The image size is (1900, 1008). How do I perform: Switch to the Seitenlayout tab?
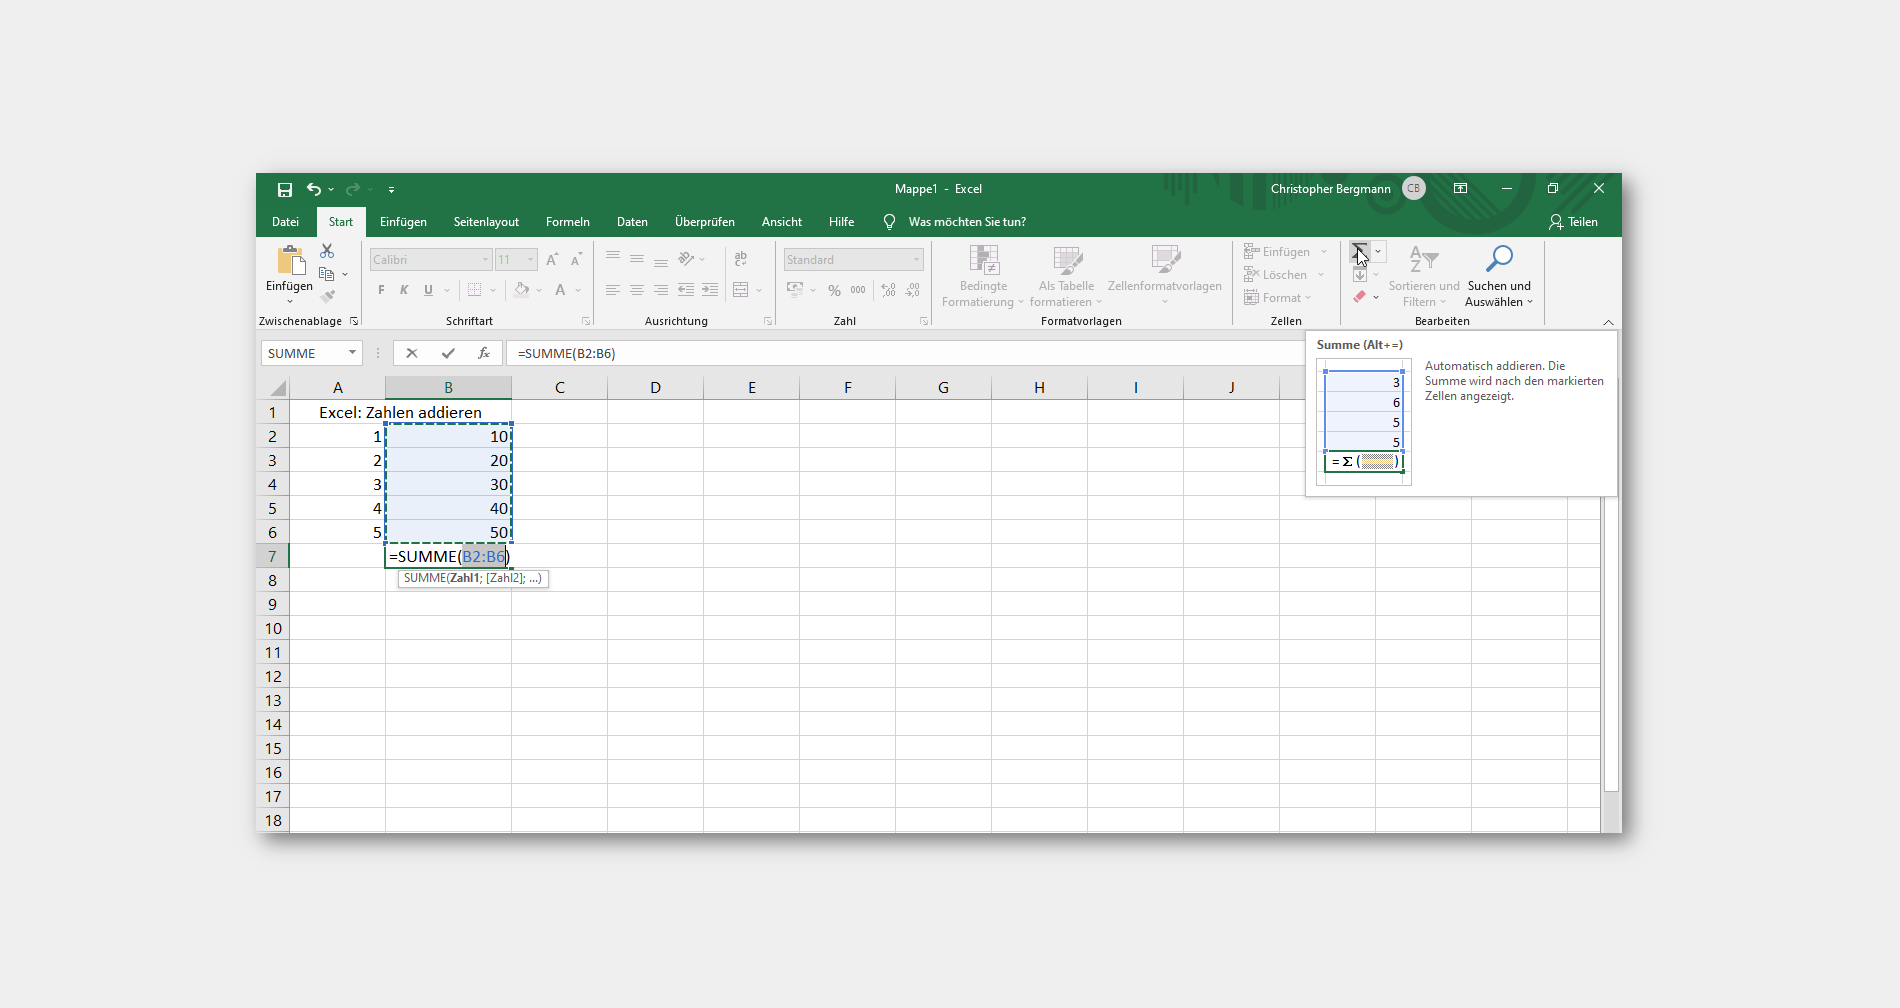(486, 222)
